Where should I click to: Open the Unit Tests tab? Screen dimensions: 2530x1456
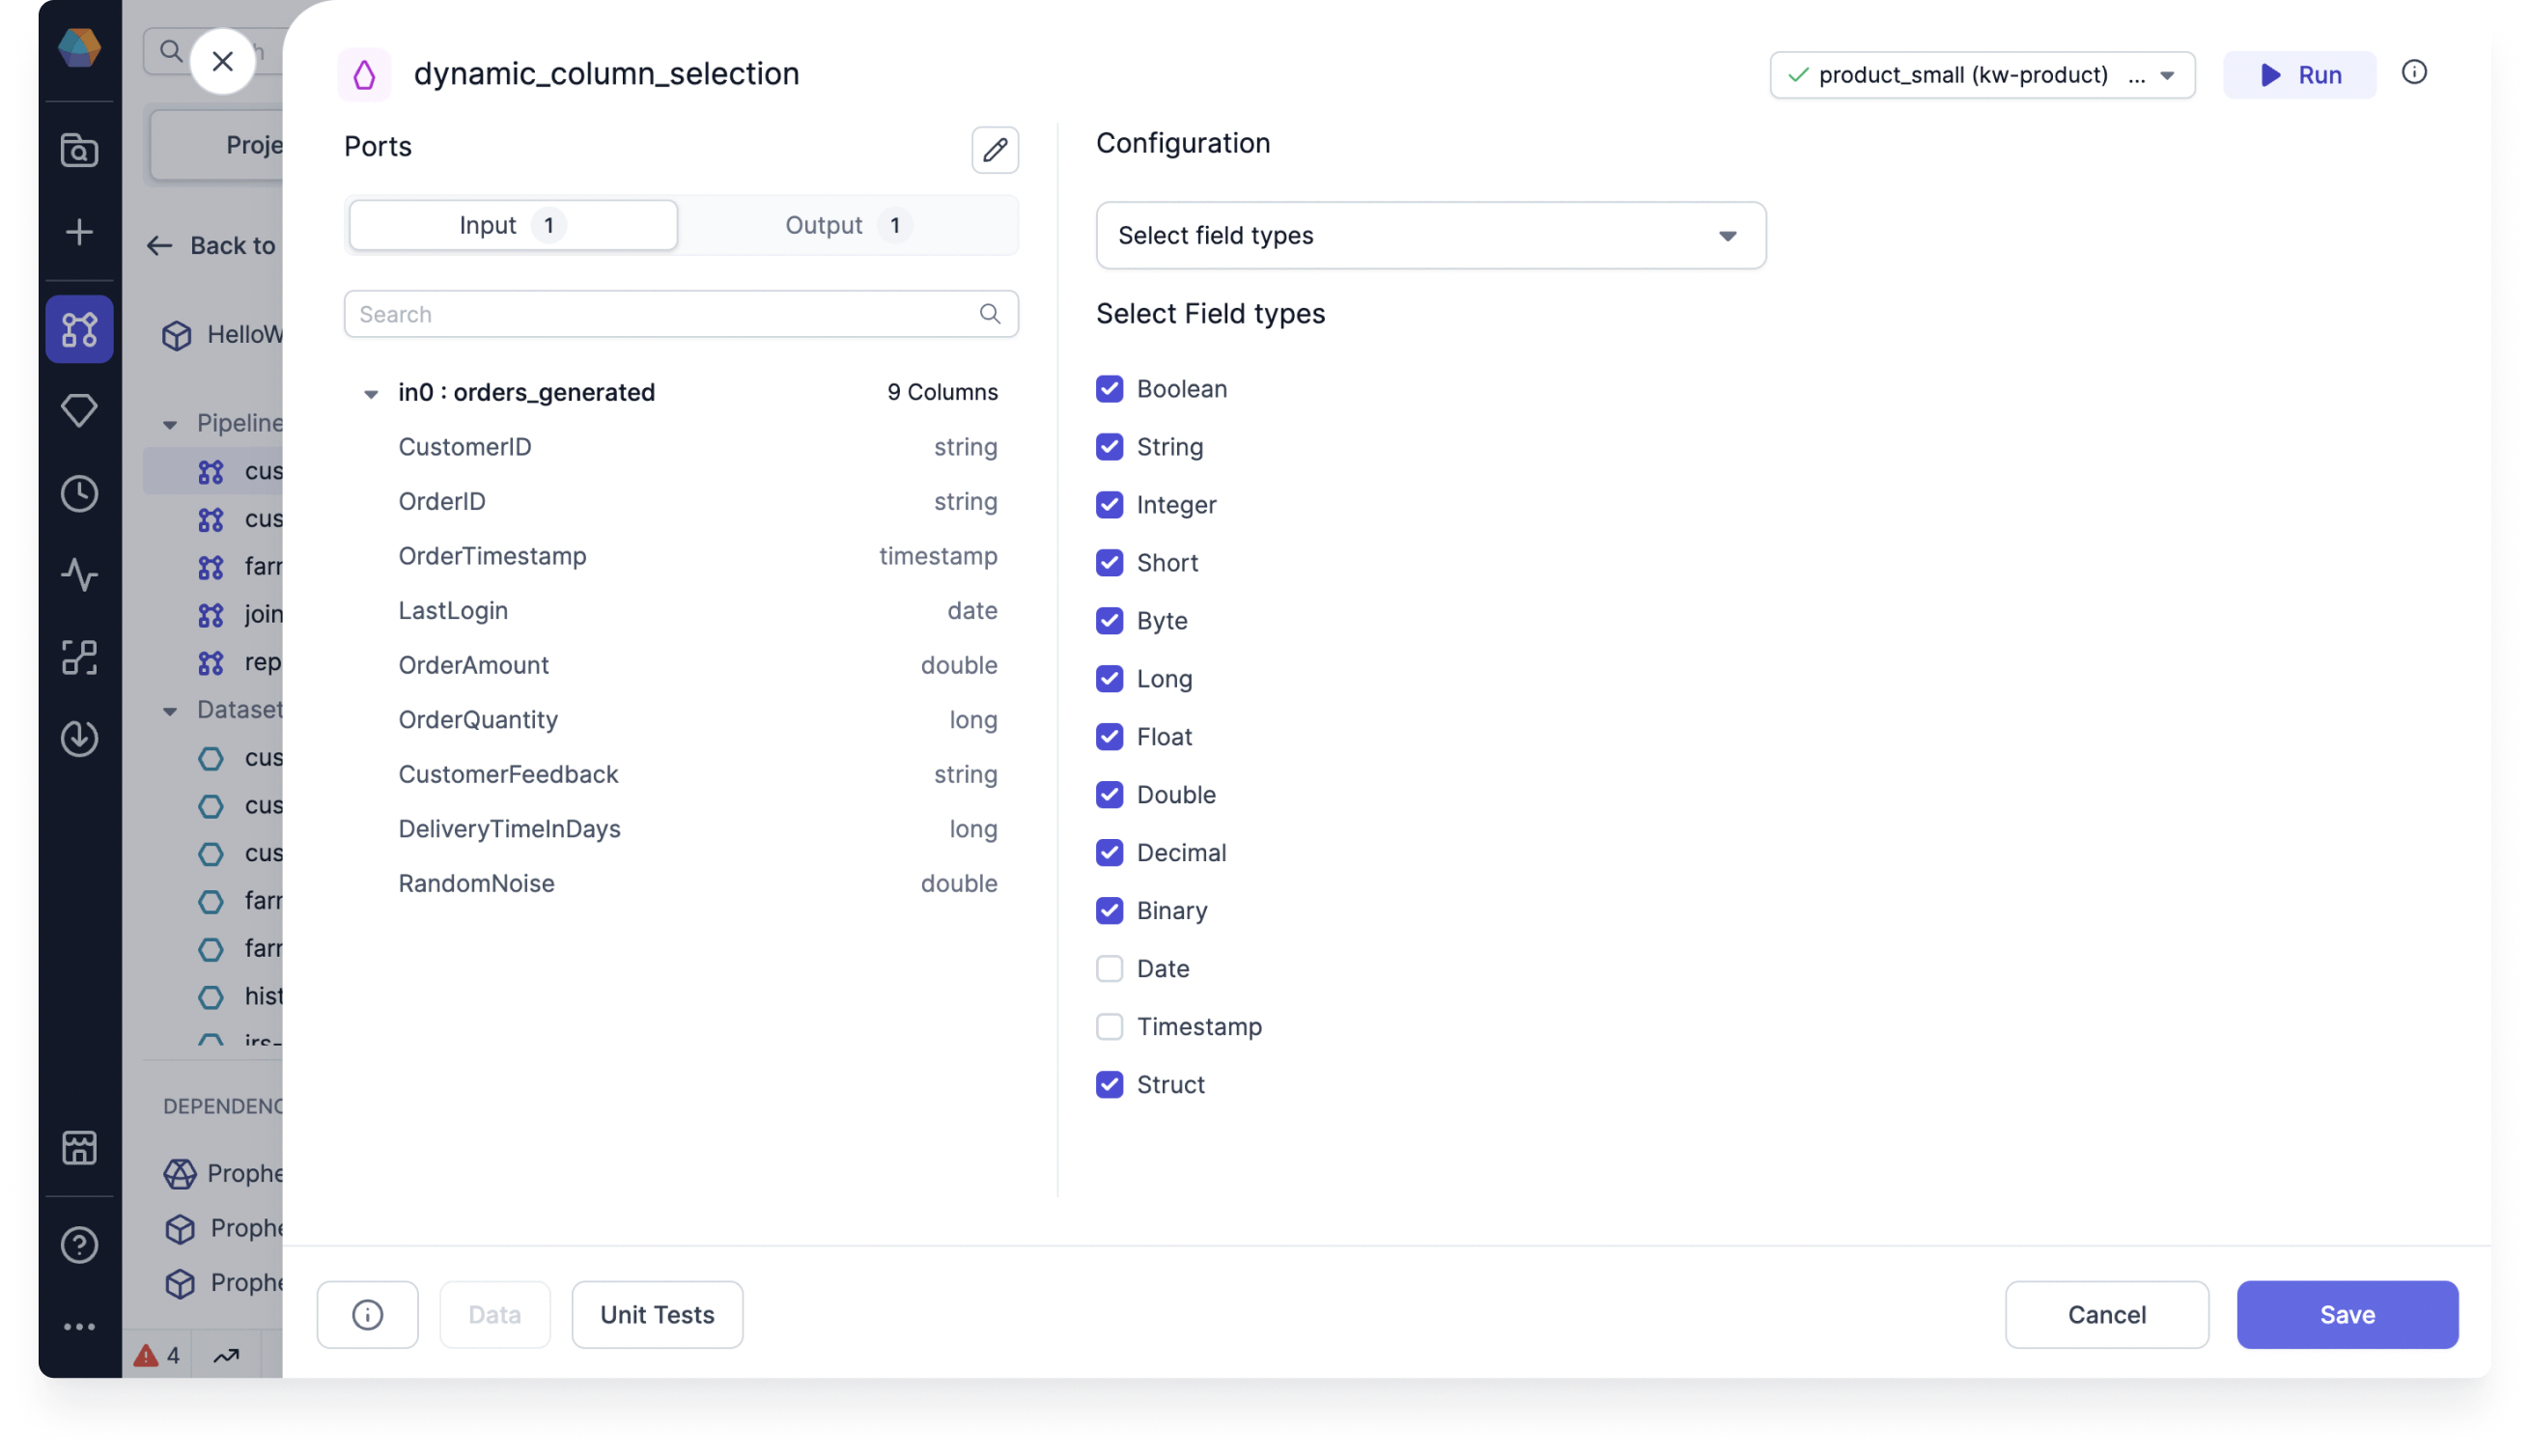657,1314
